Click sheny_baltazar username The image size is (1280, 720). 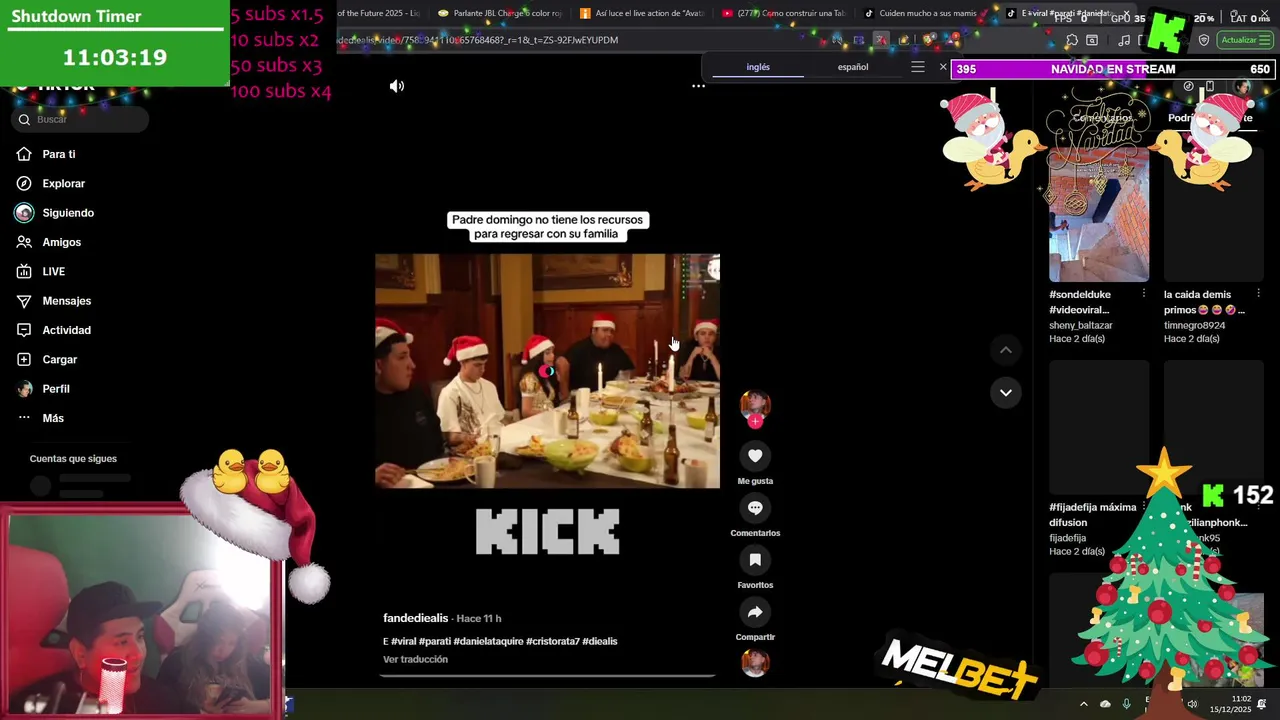tap(1081, 325)
